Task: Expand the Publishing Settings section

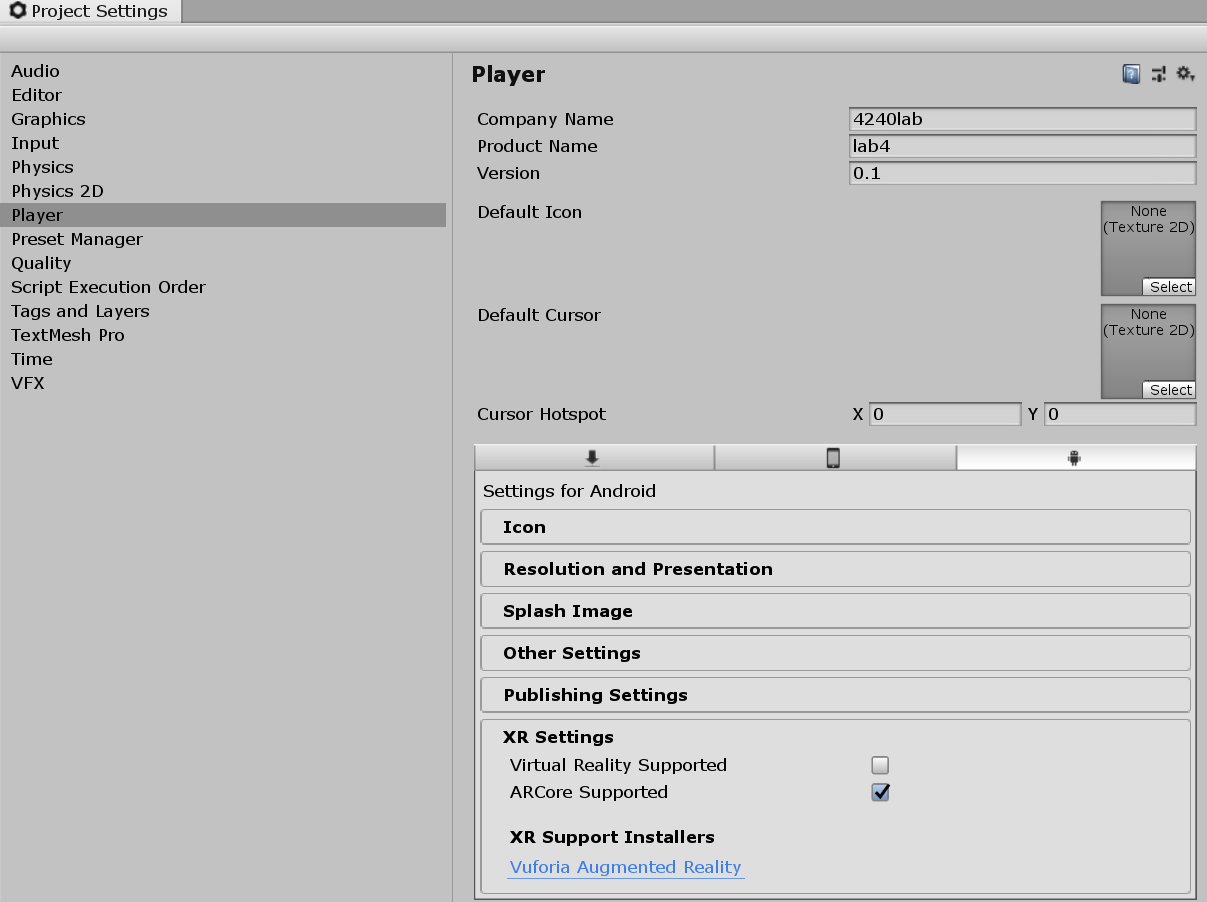Action: 835,694
